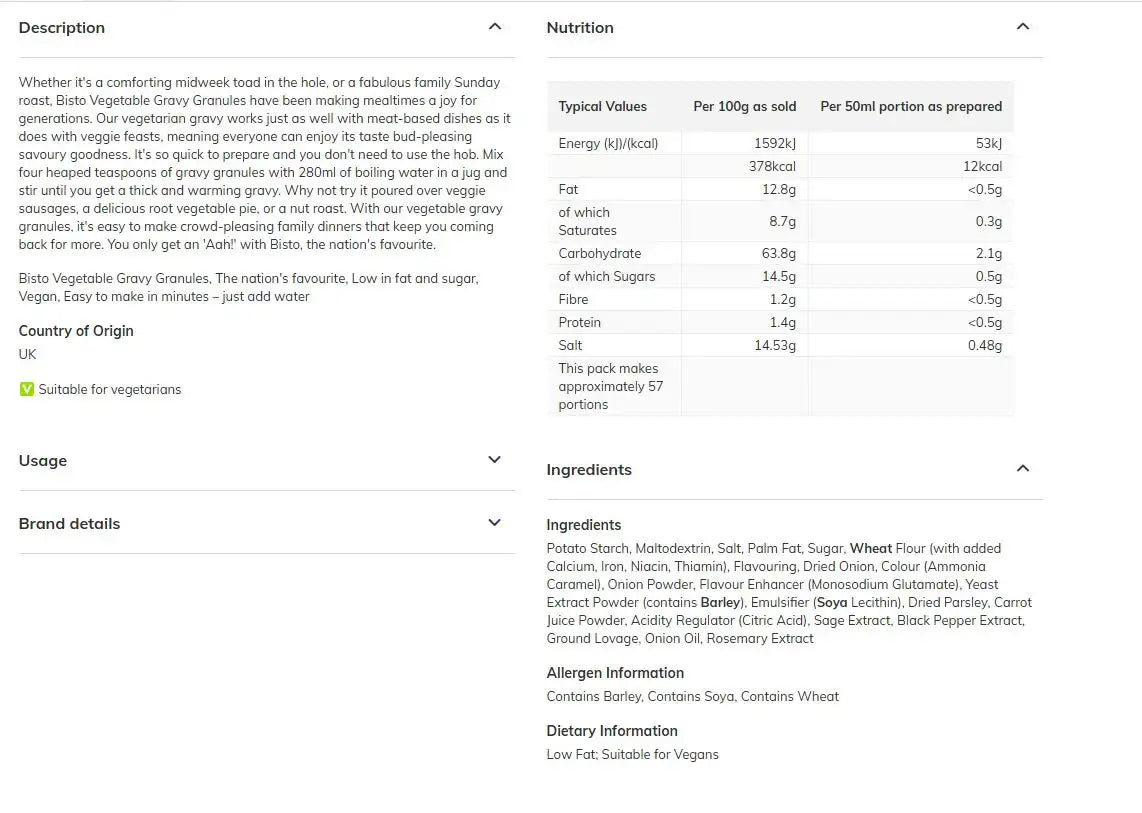Click the bold Soya allergen word
Viewport: 1142px width, 813px height.
pyautogui.click(x=832, y=602)
